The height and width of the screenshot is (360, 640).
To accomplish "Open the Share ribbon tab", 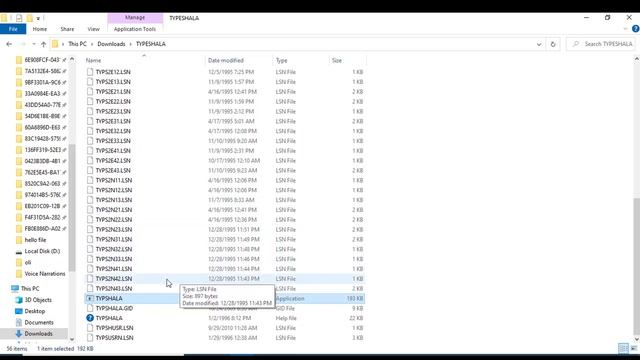I will point(67,29).
